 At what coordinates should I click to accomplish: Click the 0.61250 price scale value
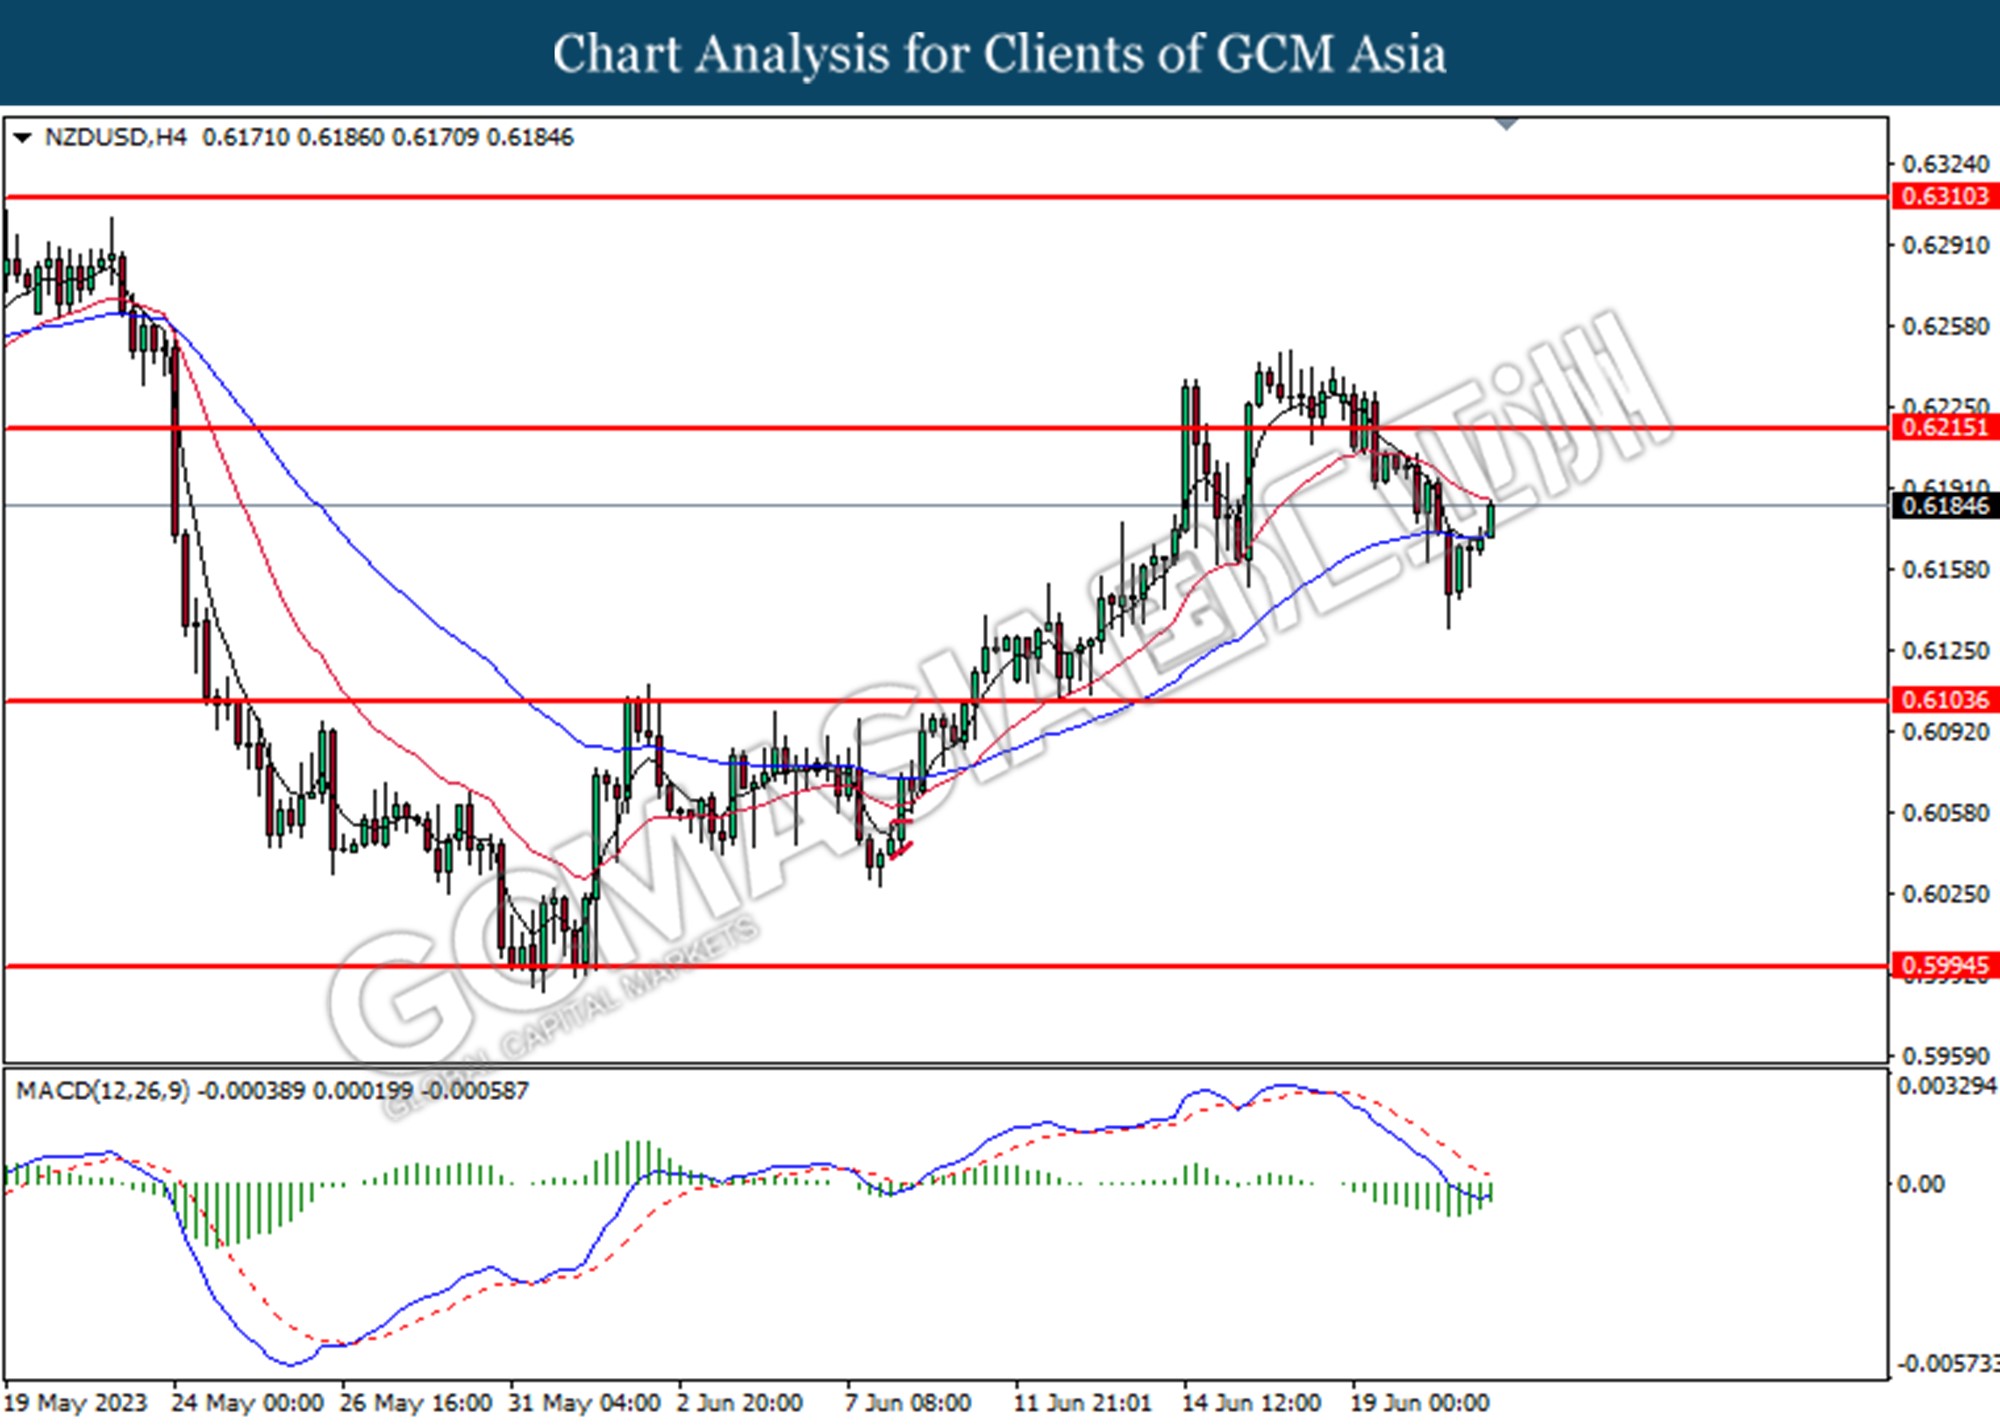(x=1945, y=650)
